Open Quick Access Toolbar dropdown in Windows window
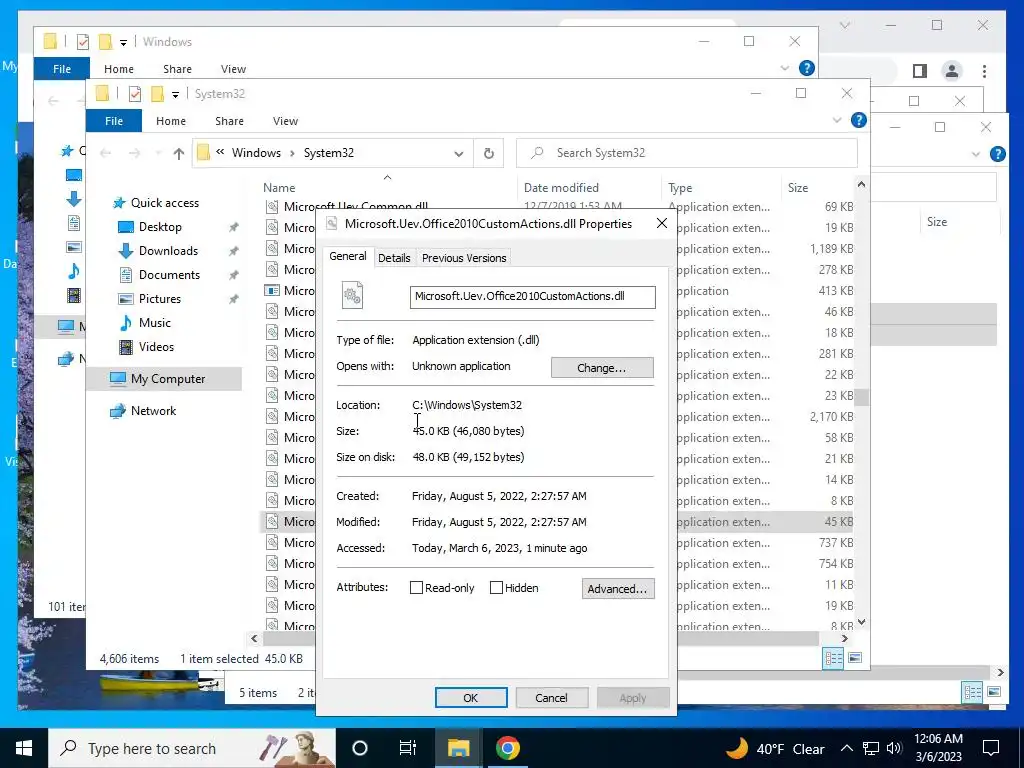 coord(123,42)
